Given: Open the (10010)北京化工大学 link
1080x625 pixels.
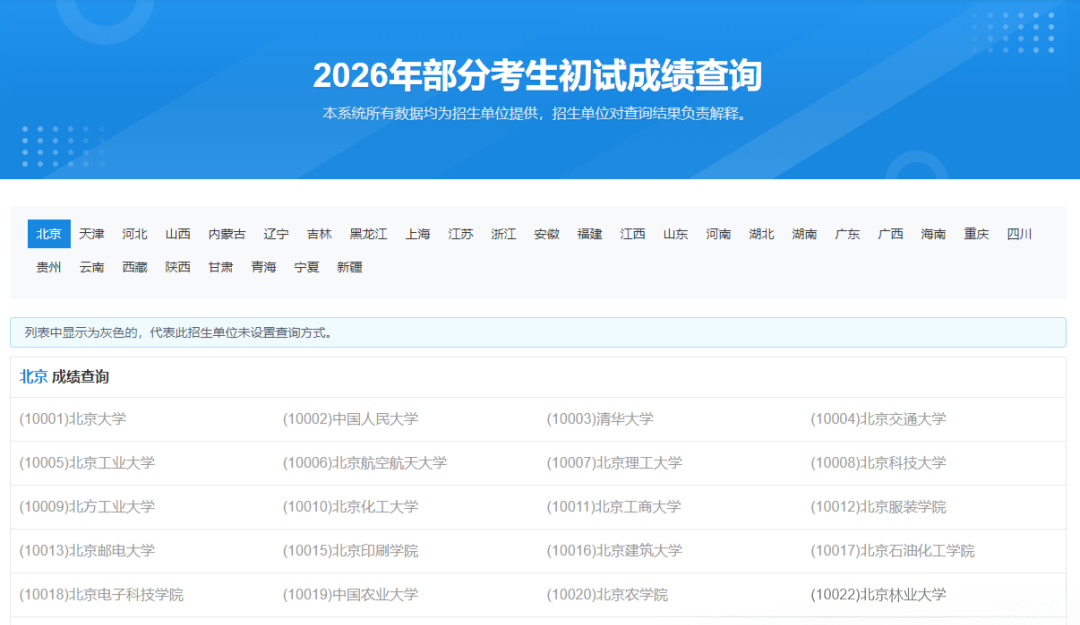Looking at the screenshot, I should (352, 507).
